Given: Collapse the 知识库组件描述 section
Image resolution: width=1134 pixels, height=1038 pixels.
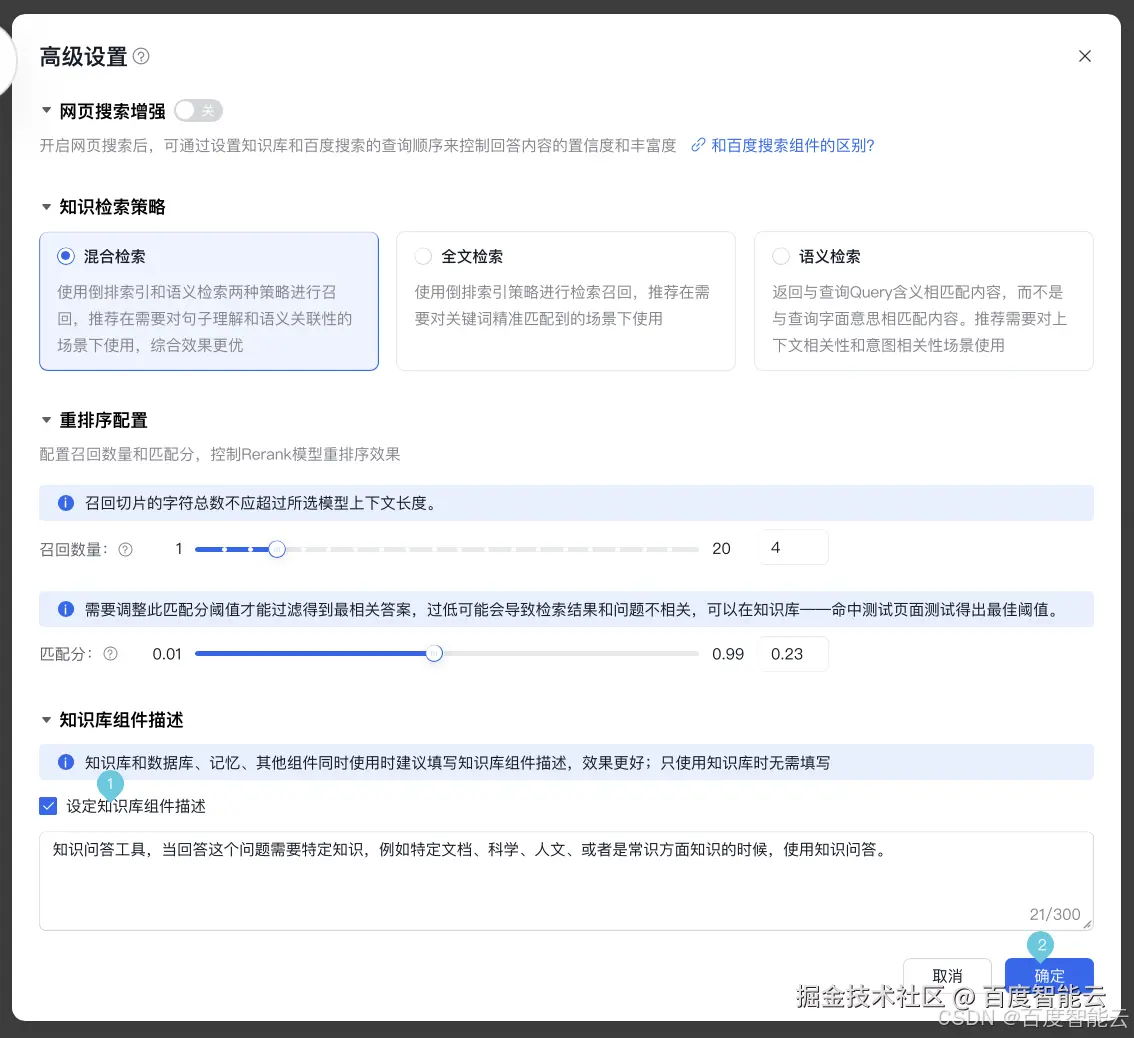Looking at the screenshot, I should (47, 720).
